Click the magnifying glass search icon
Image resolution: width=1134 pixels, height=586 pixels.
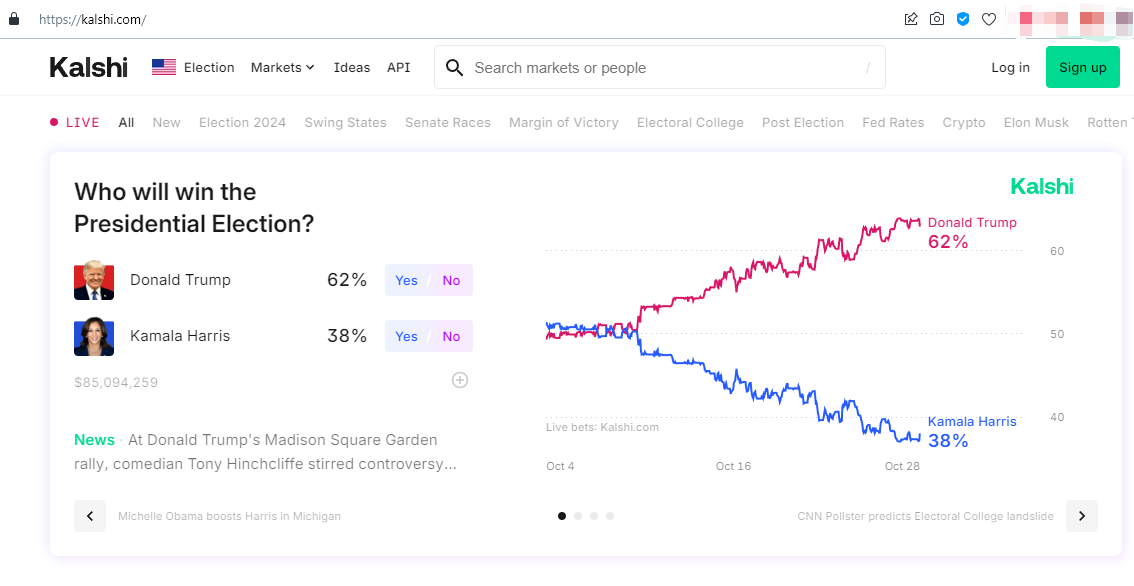tap(454, 68)
